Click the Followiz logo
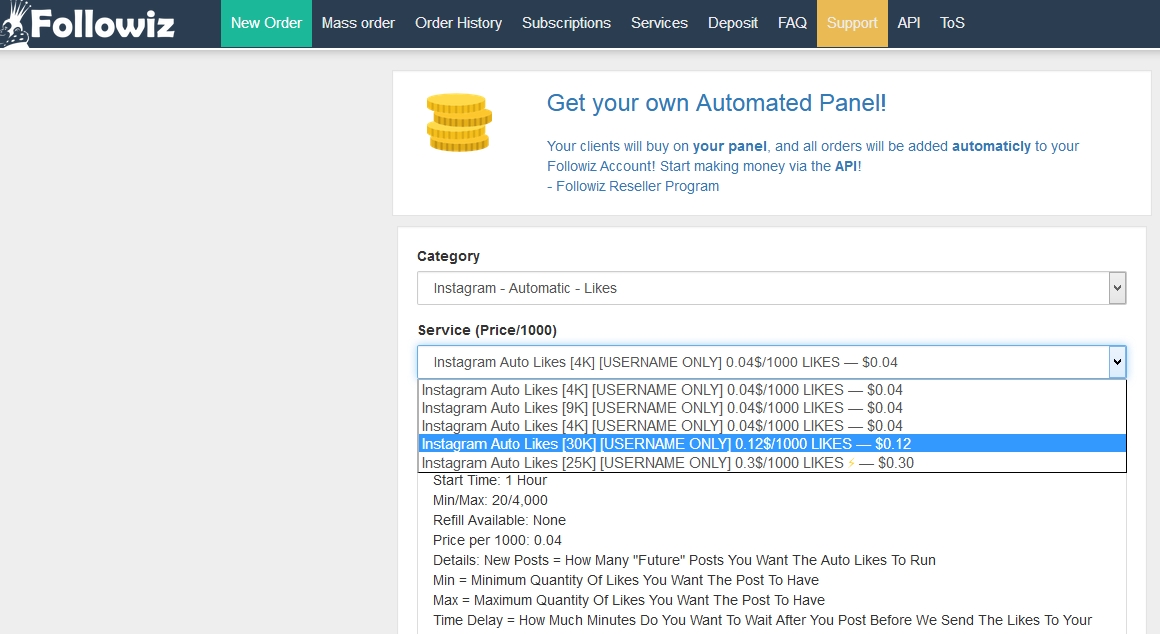Viewport: 1160px width, 634px height. click(x=88, y=24)
